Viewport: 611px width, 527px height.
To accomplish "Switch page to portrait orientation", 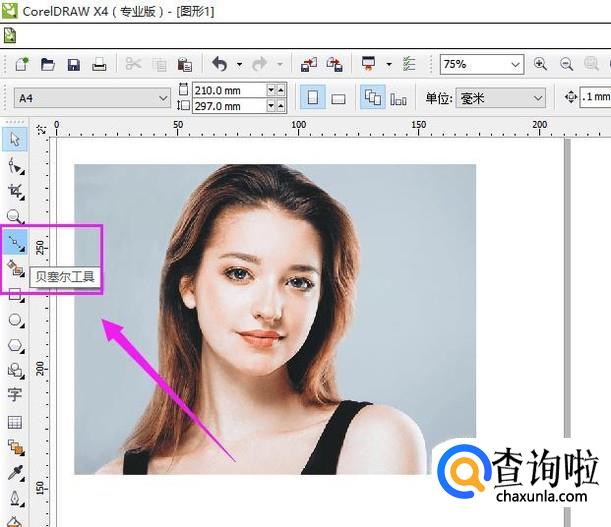I will 313,98.
